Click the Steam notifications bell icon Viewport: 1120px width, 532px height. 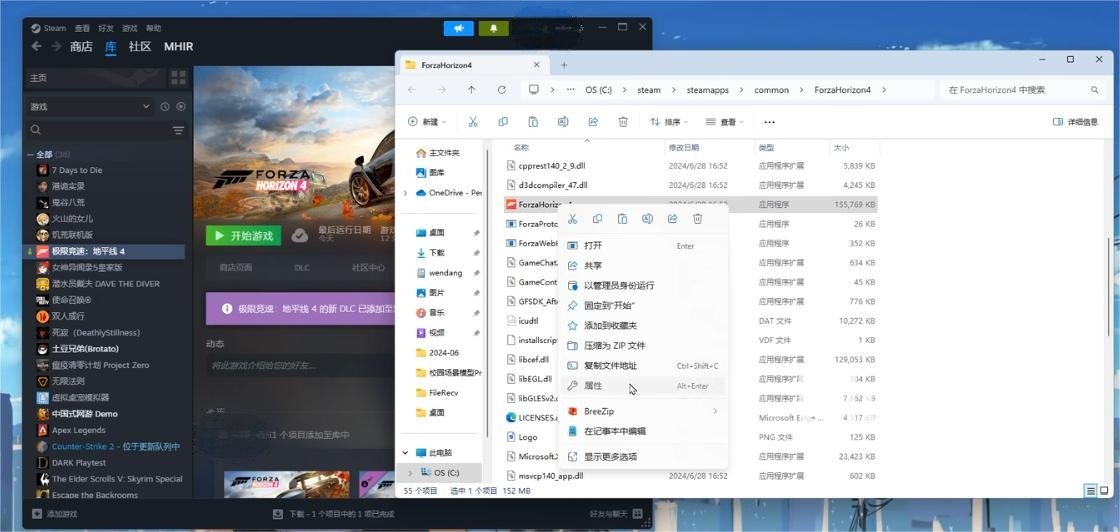(493, 28)
